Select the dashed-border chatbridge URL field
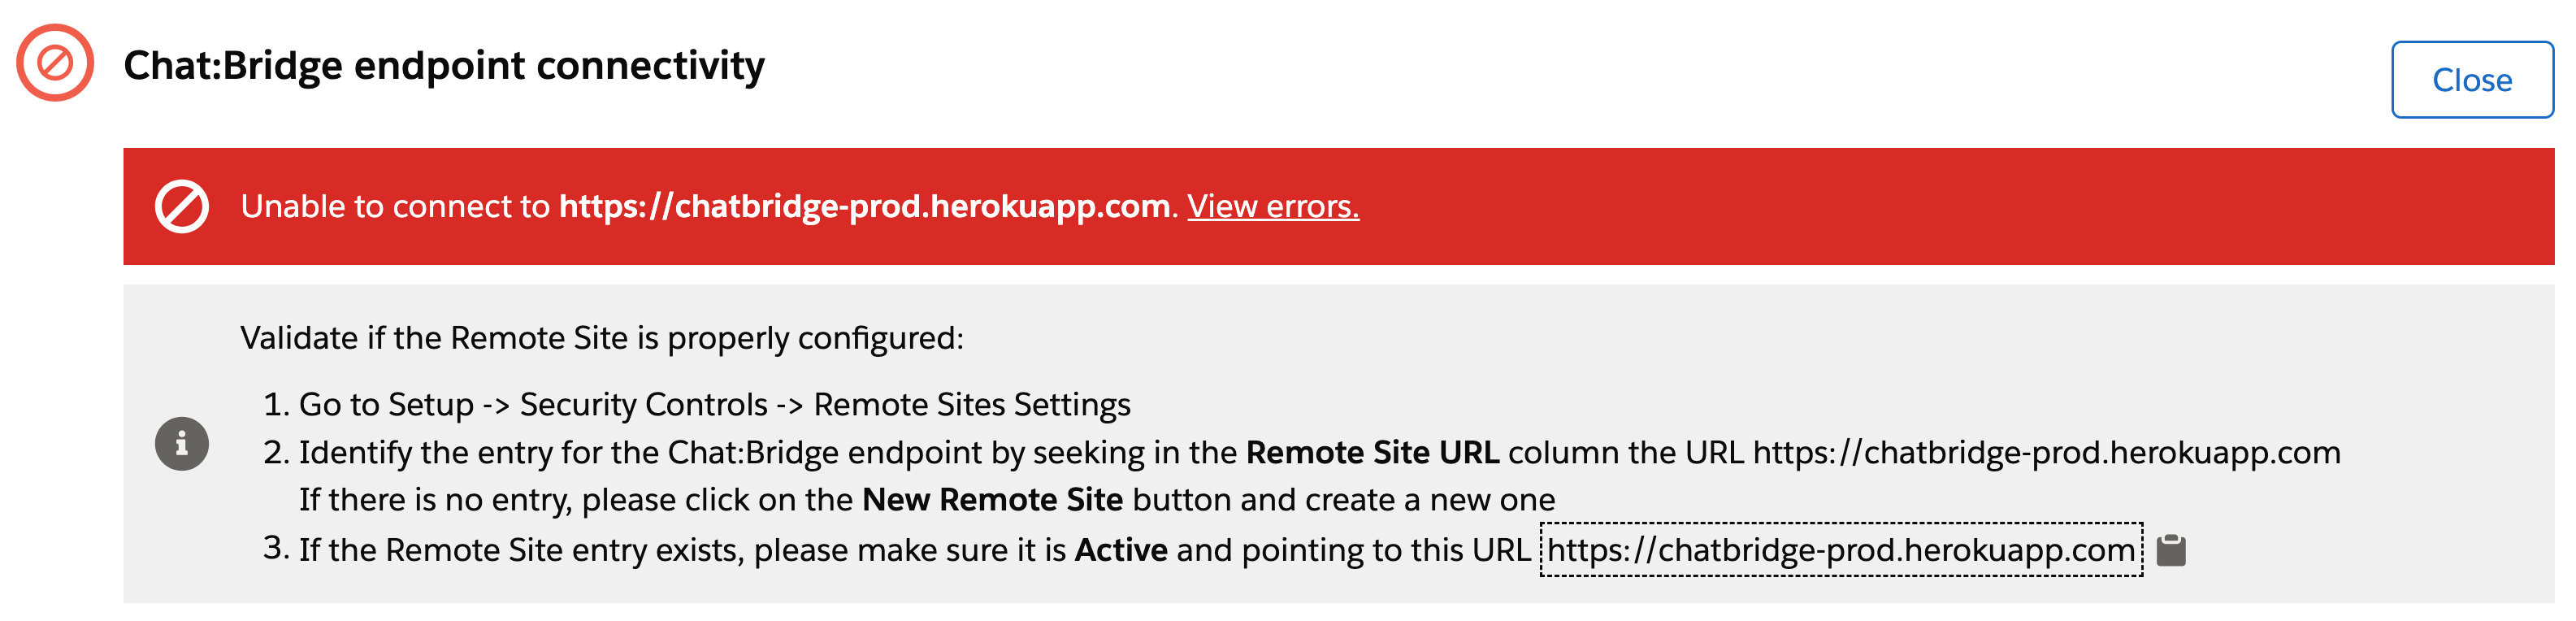 point(1840,550)
